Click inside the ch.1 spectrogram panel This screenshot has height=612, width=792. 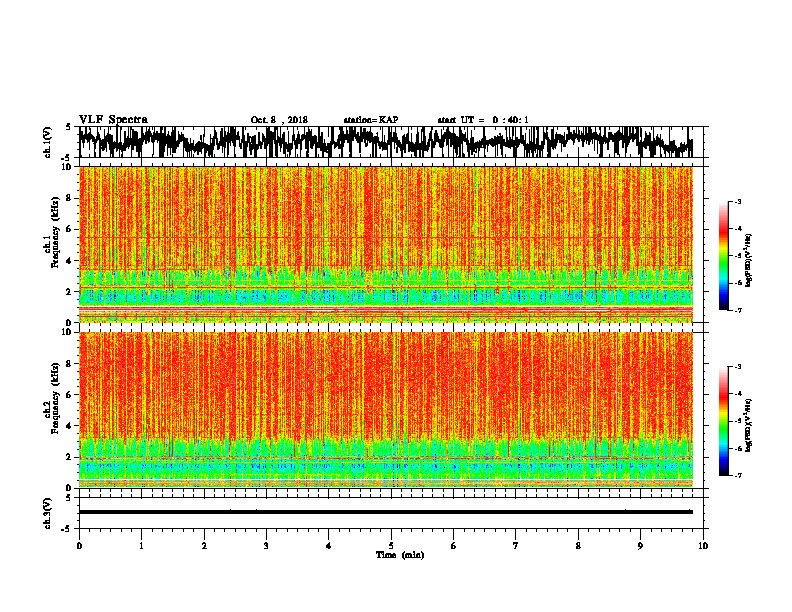tap(385, 244)
